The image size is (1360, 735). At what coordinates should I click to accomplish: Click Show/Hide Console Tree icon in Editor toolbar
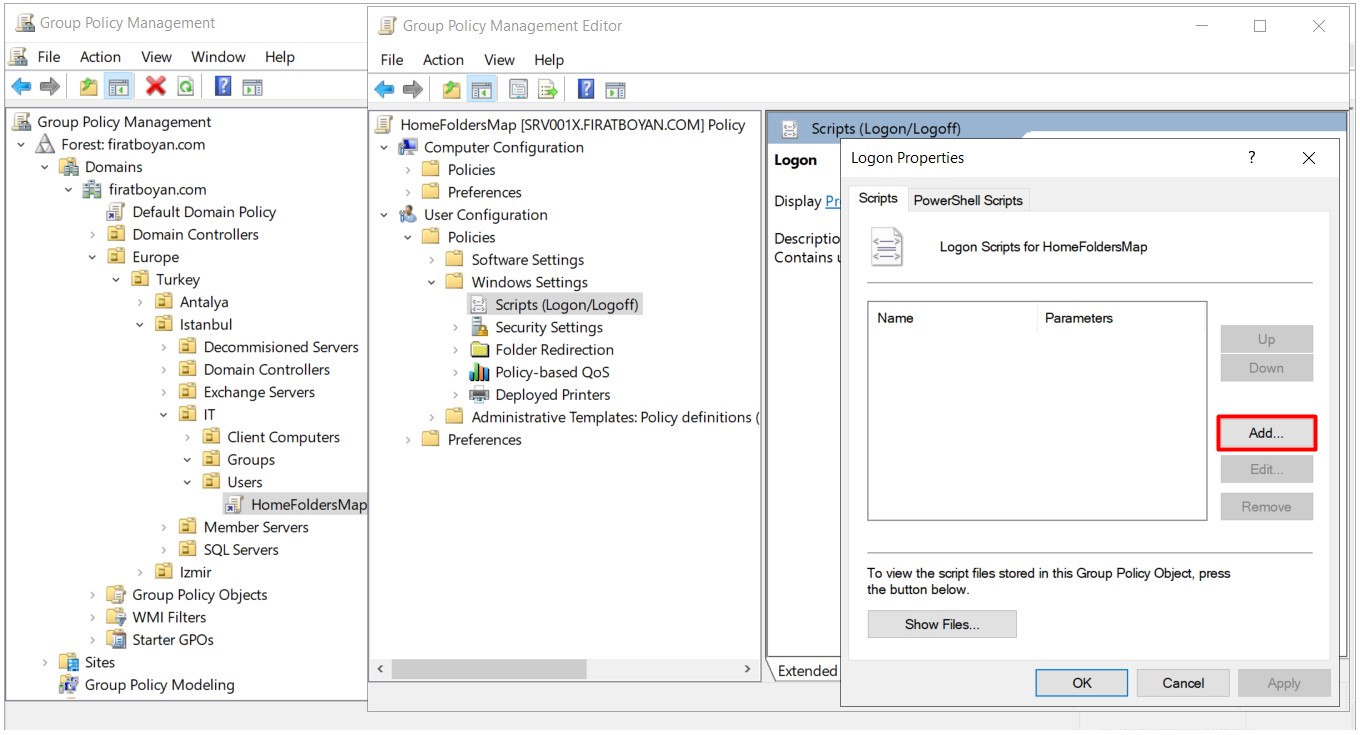(x=482, y=90)
